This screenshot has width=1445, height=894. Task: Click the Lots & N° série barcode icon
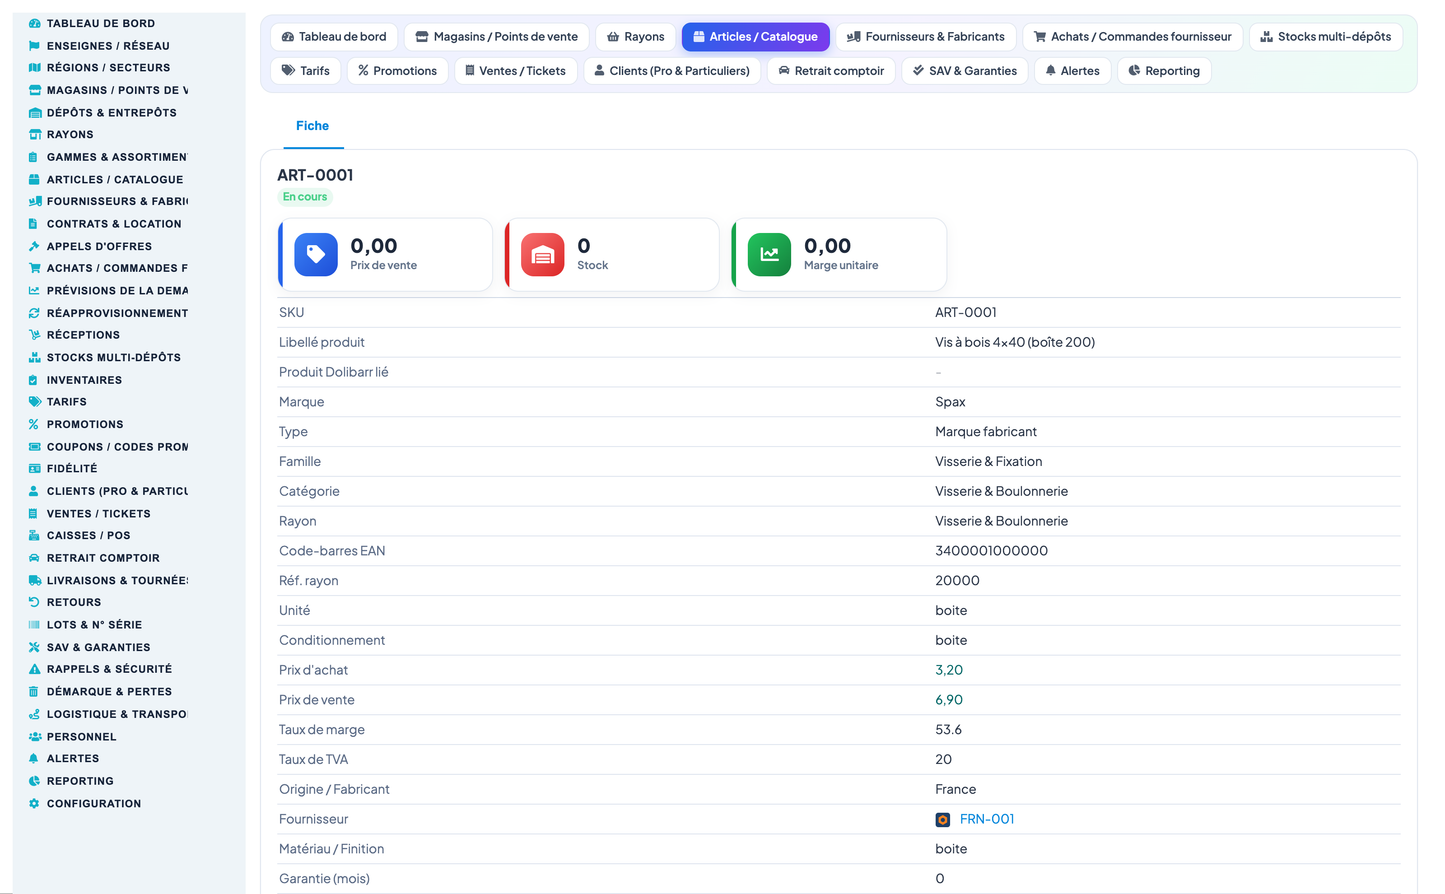pos(35,625)
